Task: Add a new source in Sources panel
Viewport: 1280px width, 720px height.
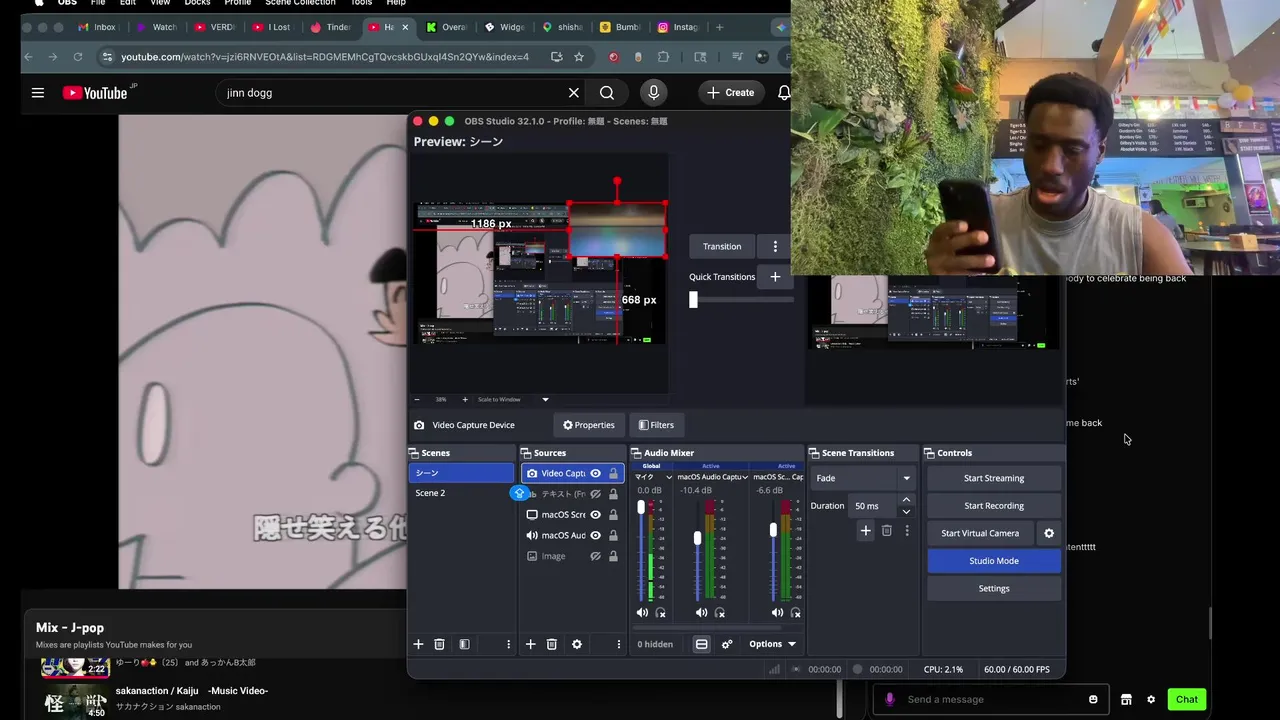Action: (x=531, y=644)
